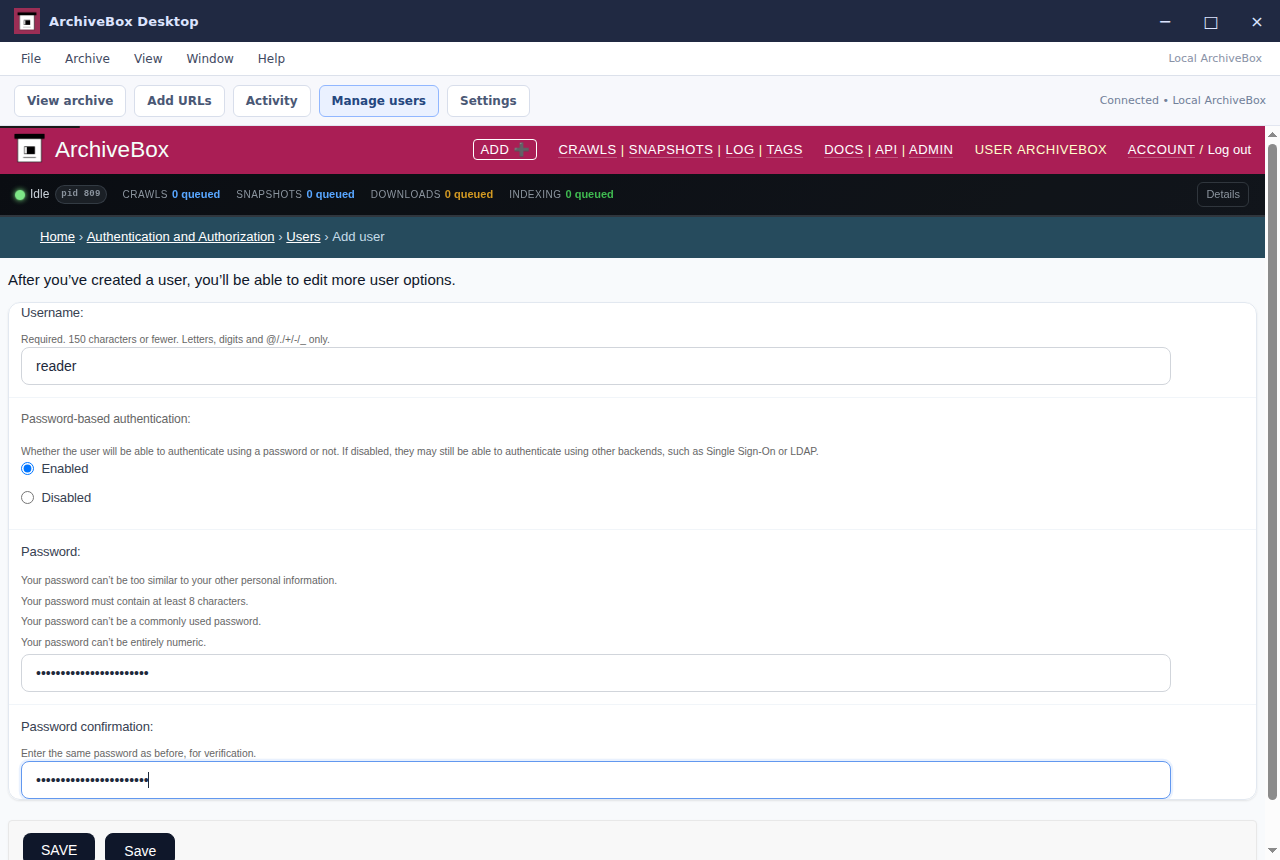Click the green Idle status indicator
This screenshot has width=1280, height=860.
tap(20, 194)
